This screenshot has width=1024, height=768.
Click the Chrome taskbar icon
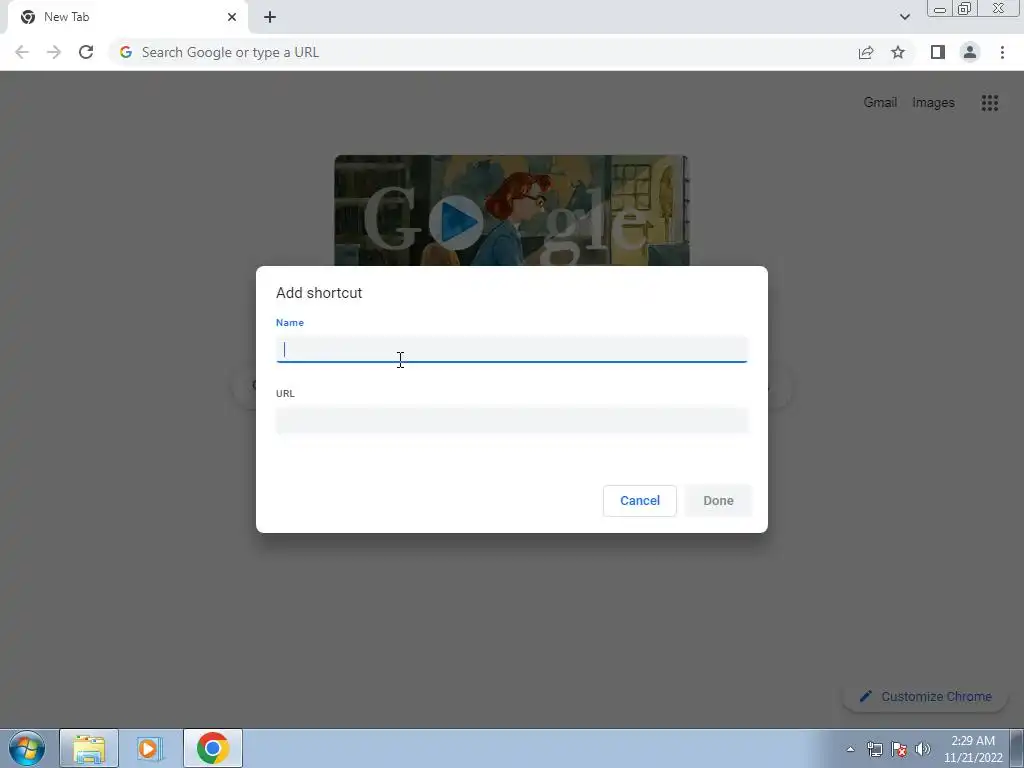[213, 748]
